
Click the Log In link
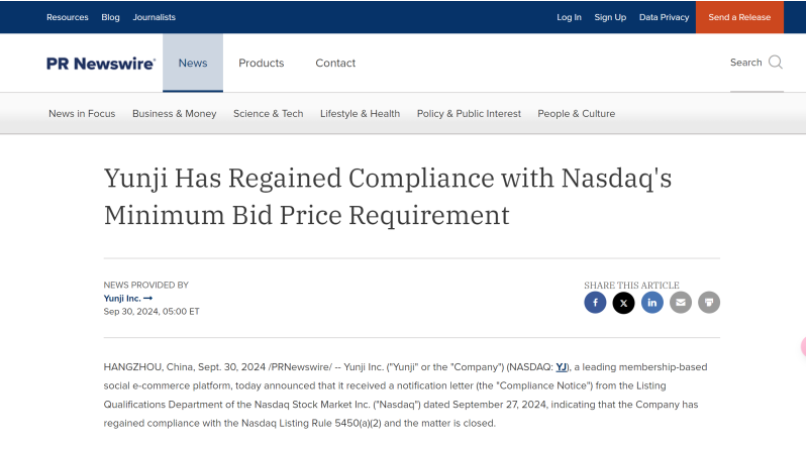(569, 17)
